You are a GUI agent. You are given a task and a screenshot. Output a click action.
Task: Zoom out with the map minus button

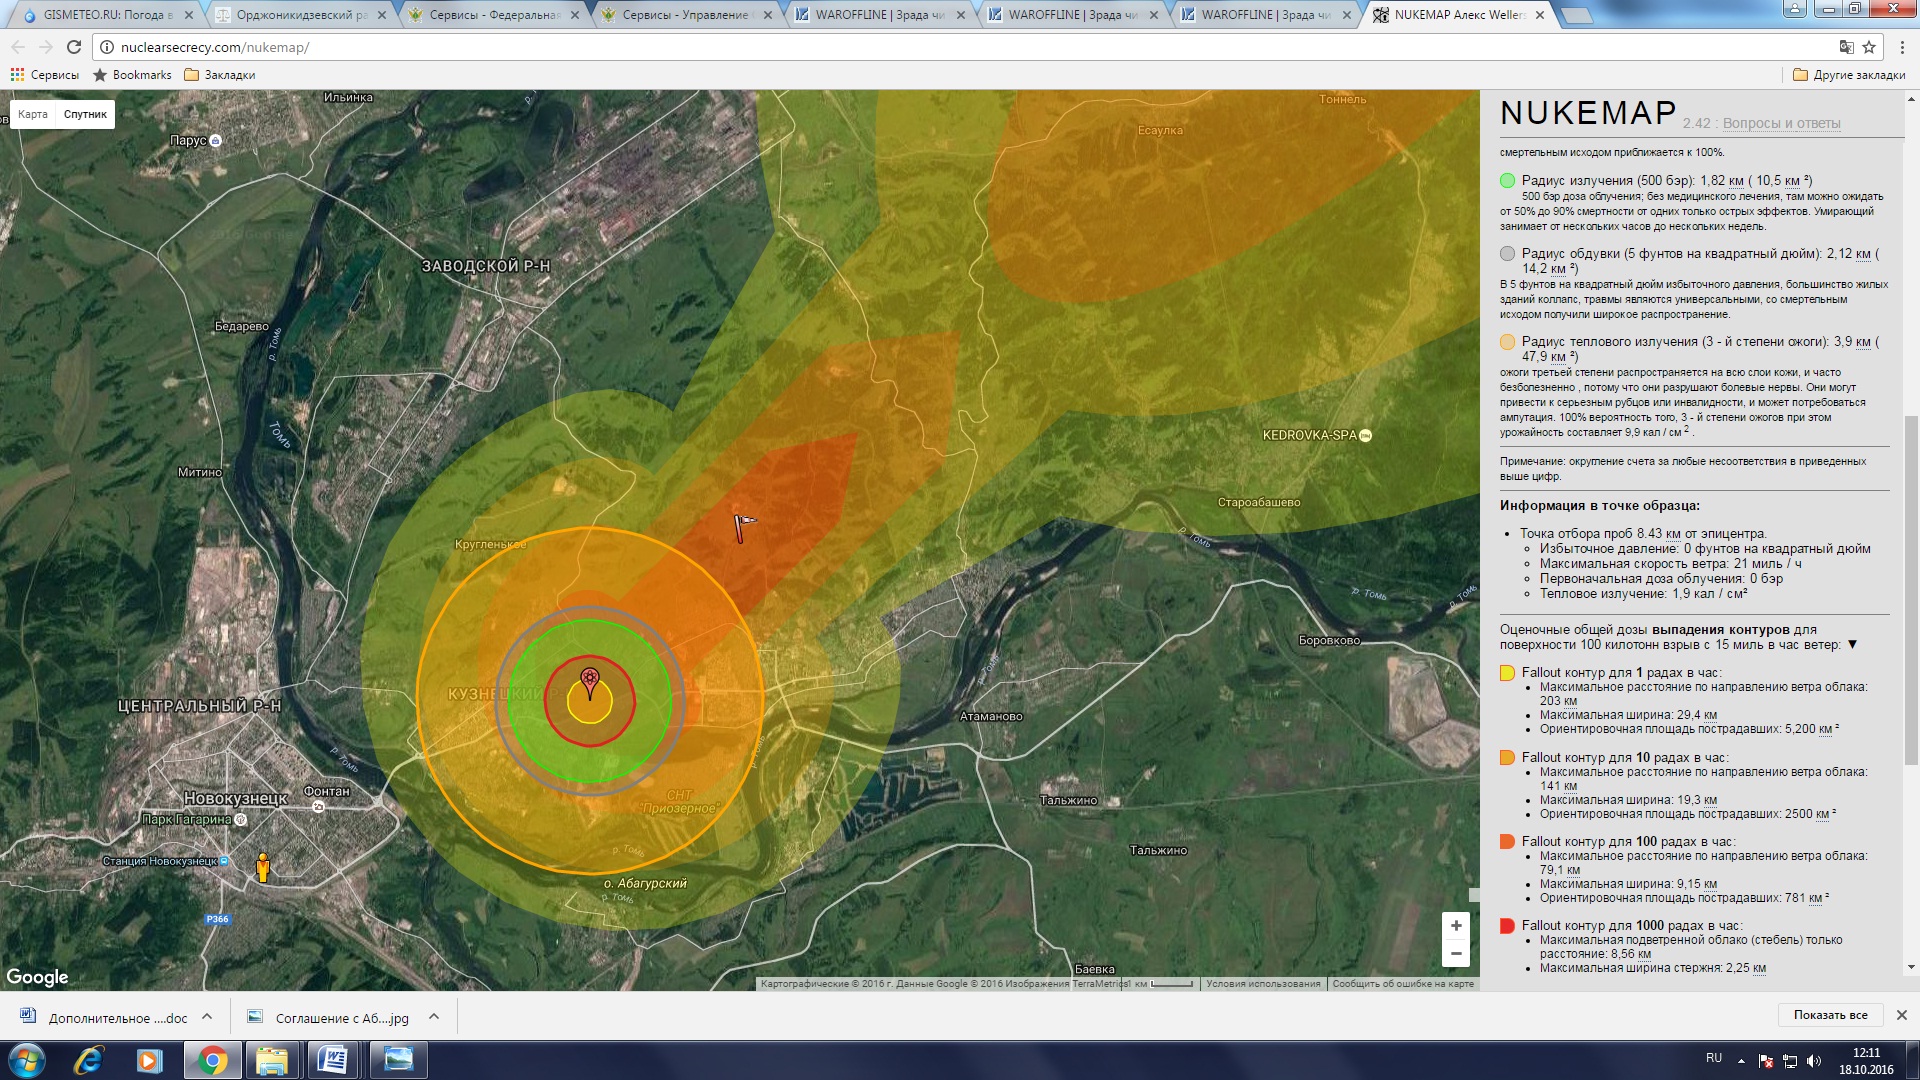(1456, 954)
